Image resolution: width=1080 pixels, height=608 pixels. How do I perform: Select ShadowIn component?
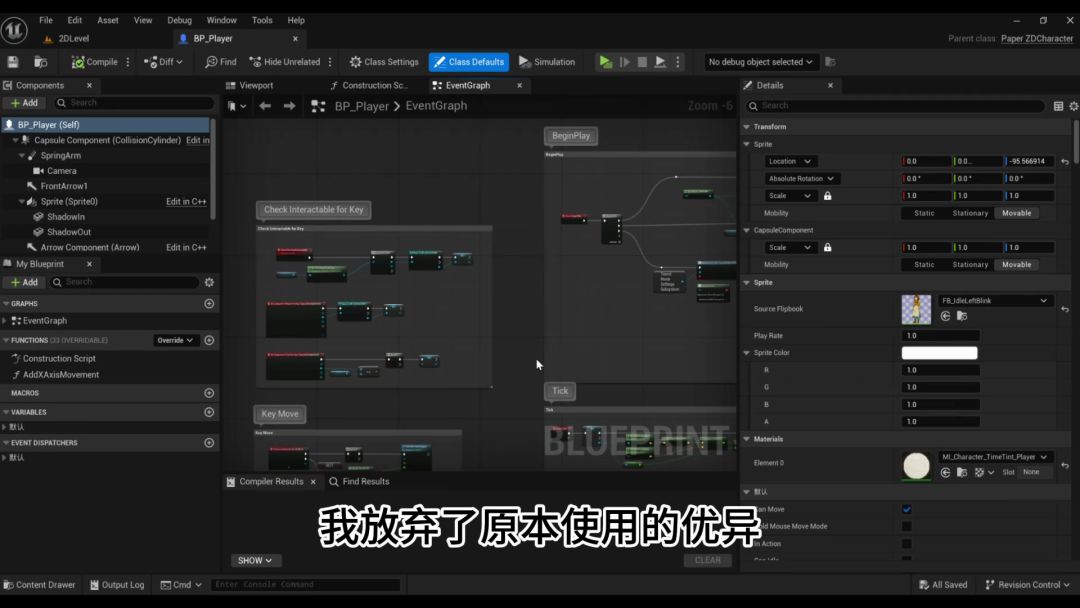(x=65, y=217)
